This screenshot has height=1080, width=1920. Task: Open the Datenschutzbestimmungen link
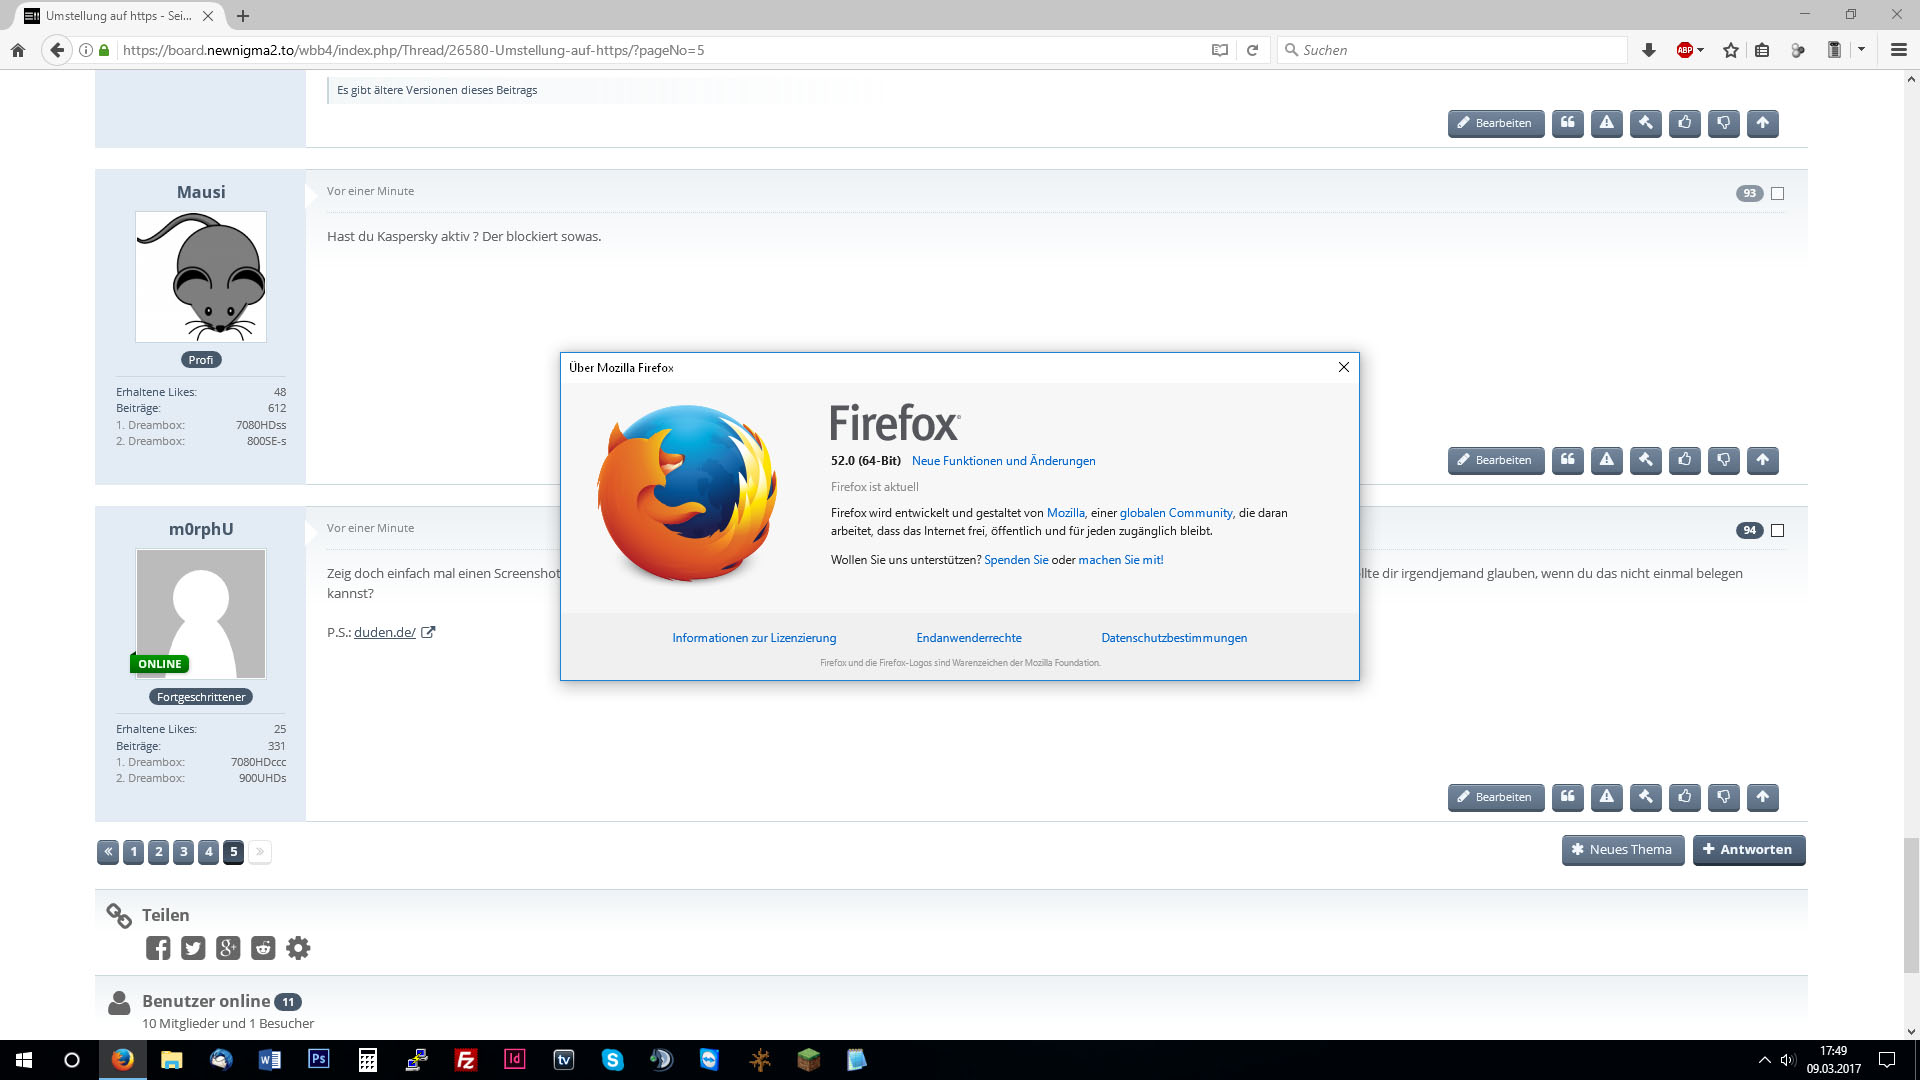tap(1174, 638)
